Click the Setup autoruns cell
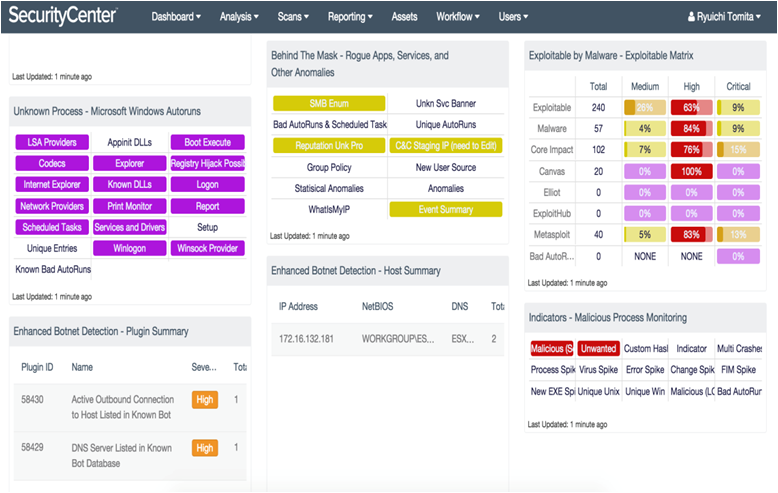Image resolution: width=778 pixels, height=493 pixels. 207,227
